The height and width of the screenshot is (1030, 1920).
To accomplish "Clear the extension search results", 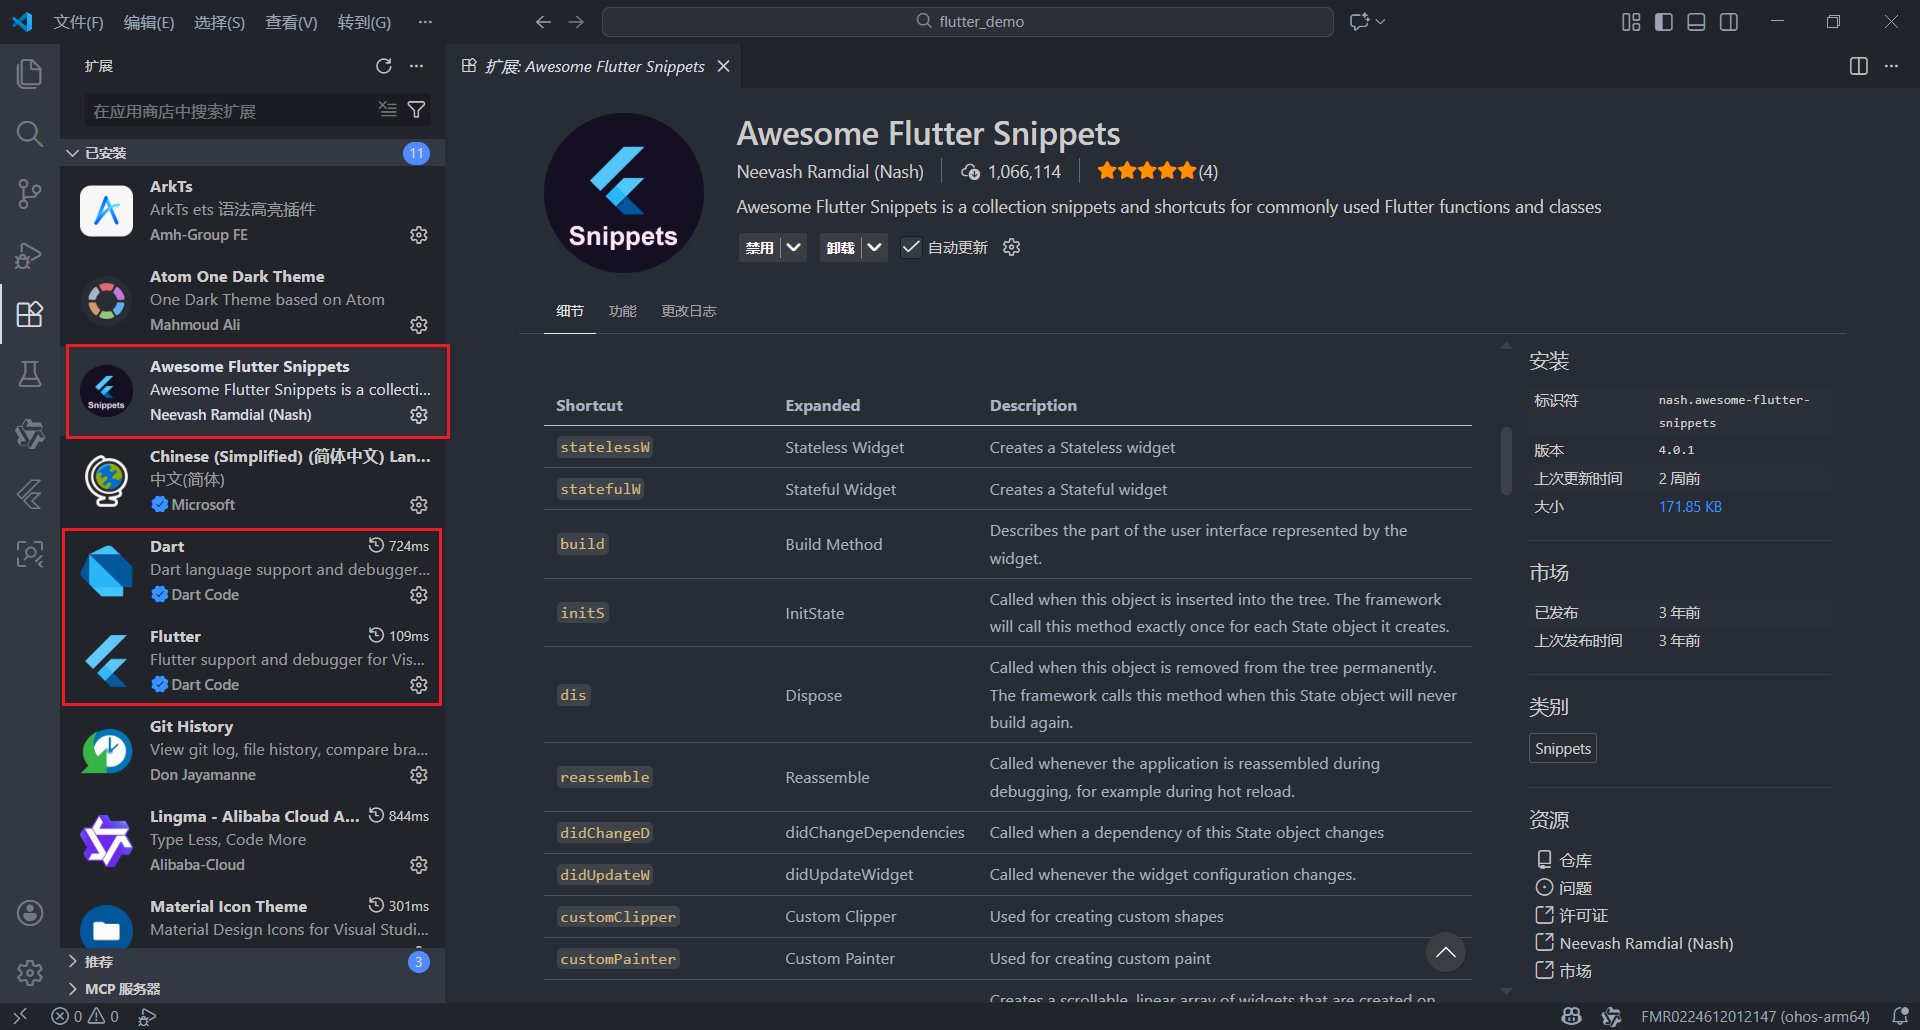I will pyautogui.click(x=388, y=109).
